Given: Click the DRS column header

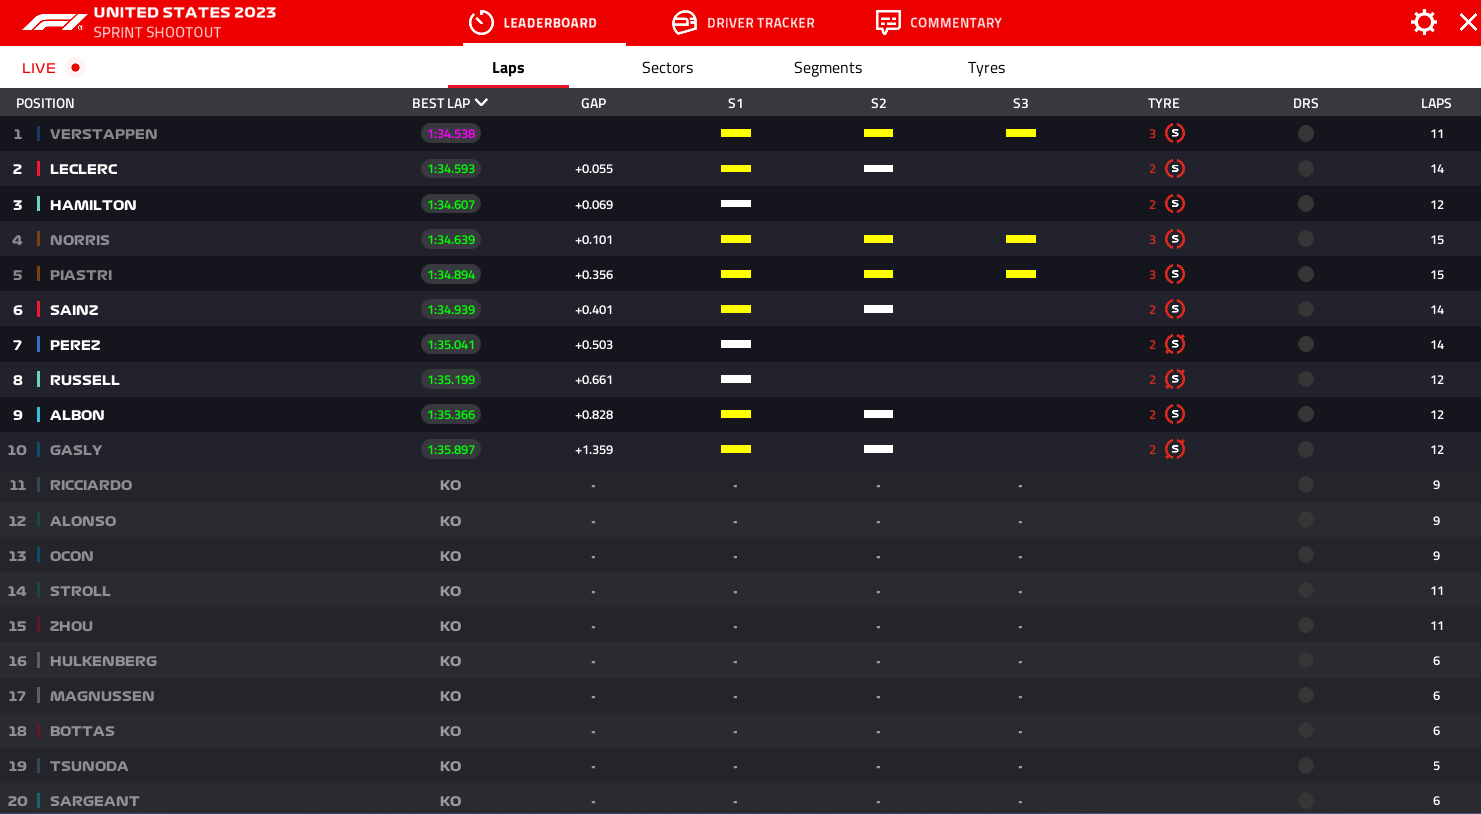Looking at the screenshot, I should [1306, 103].
